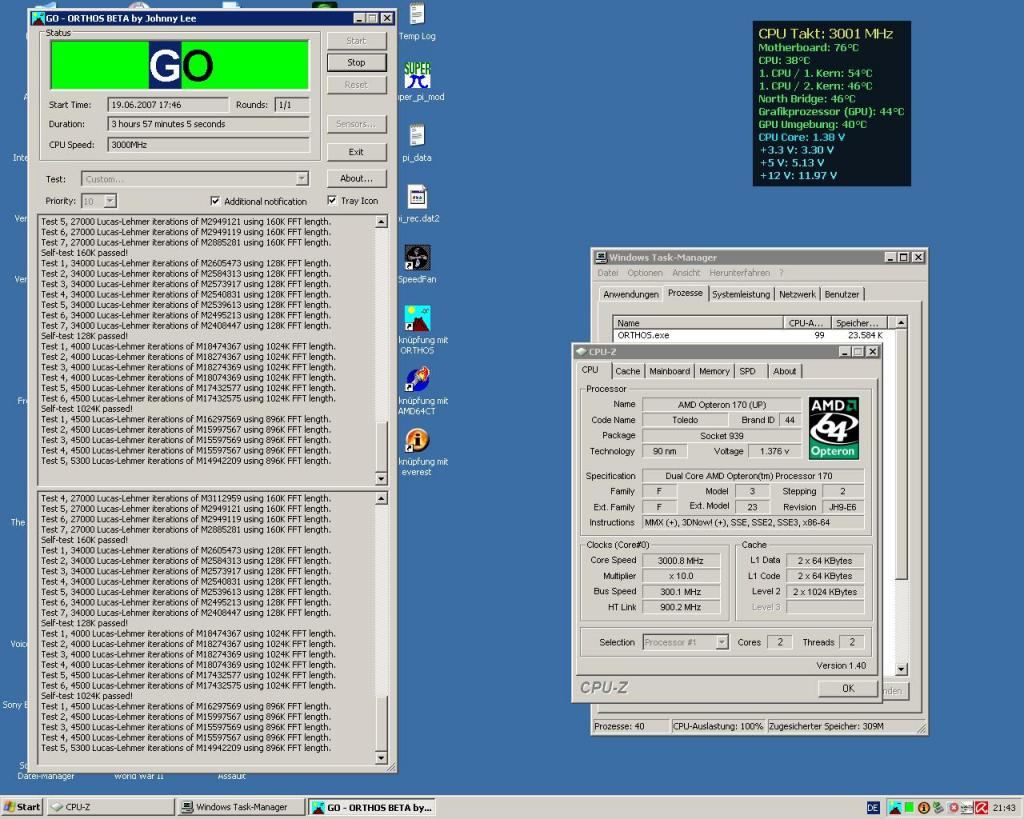Screen dimensions: 1024x819
Task: Switch to Benutzer tab in Task-Manager
Action: pyautogui.click(x=841, y=295)
